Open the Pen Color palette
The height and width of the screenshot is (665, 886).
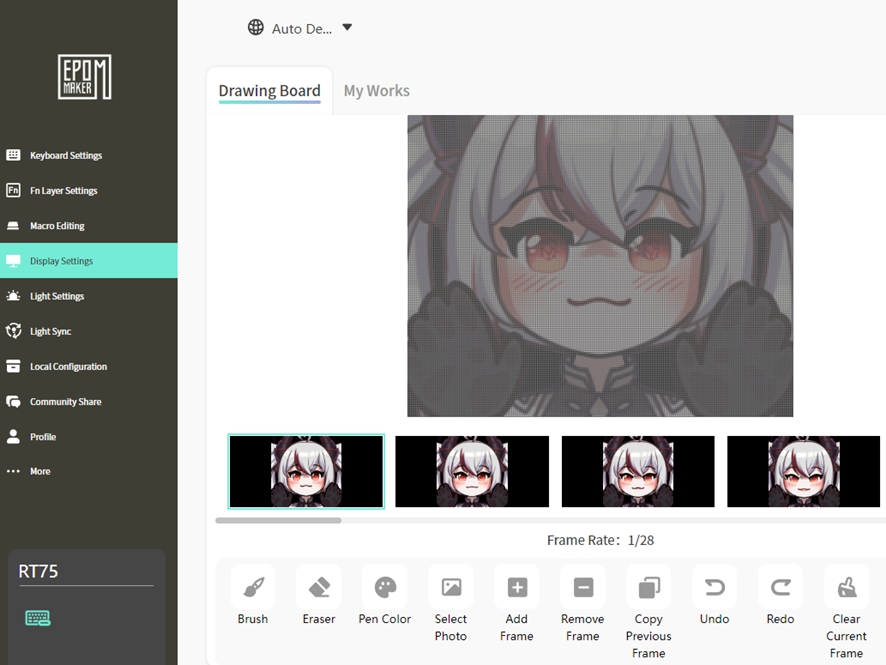tap(385, 587)
